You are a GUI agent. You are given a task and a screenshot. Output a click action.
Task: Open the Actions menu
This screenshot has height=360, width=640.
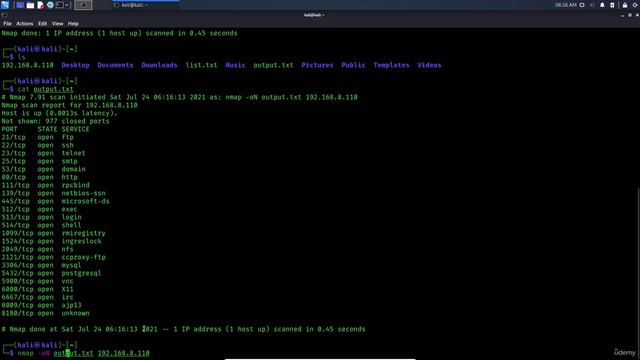24,24
